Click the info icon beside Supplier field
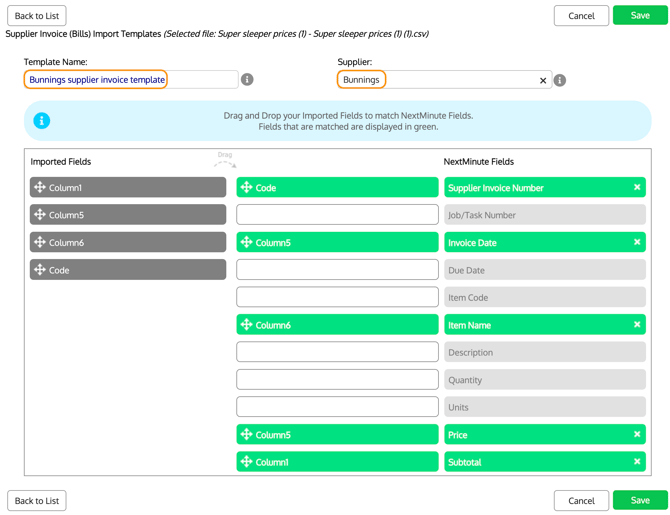Screen dimensions: 670x515 point(560,80)
